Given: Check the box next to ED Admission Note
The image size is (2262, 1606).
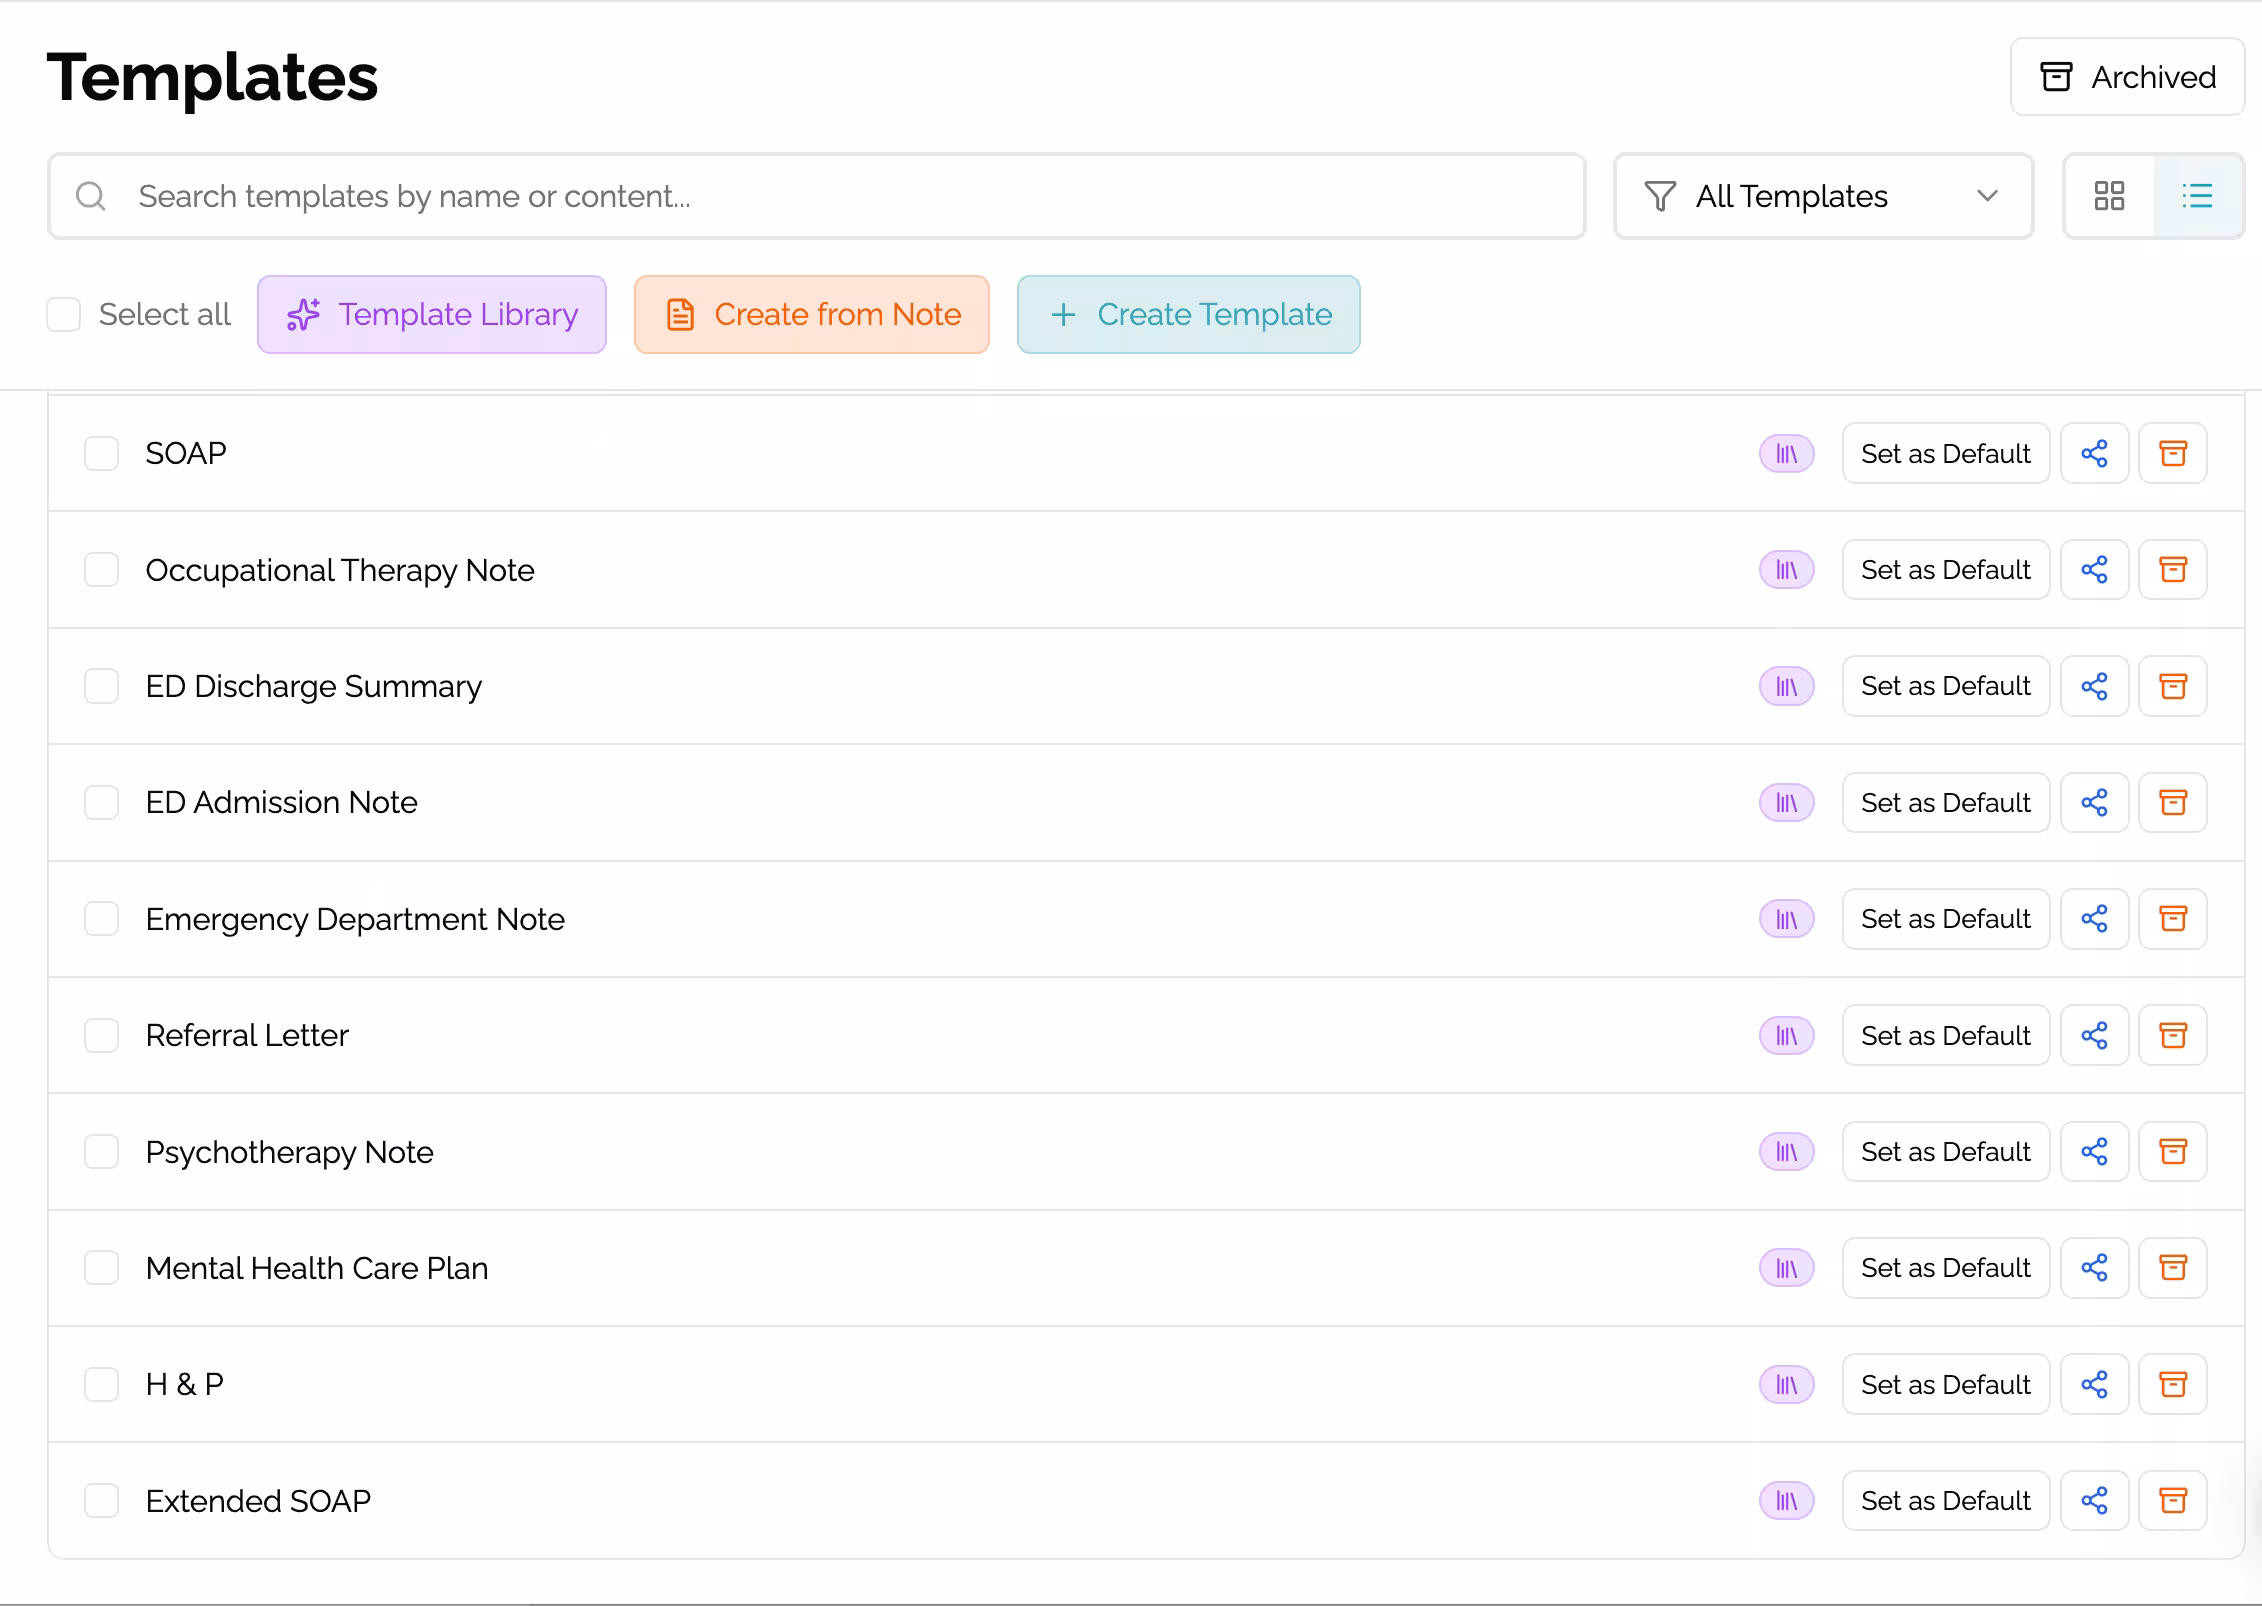Looking at the screenshot, I should [101, 802].
